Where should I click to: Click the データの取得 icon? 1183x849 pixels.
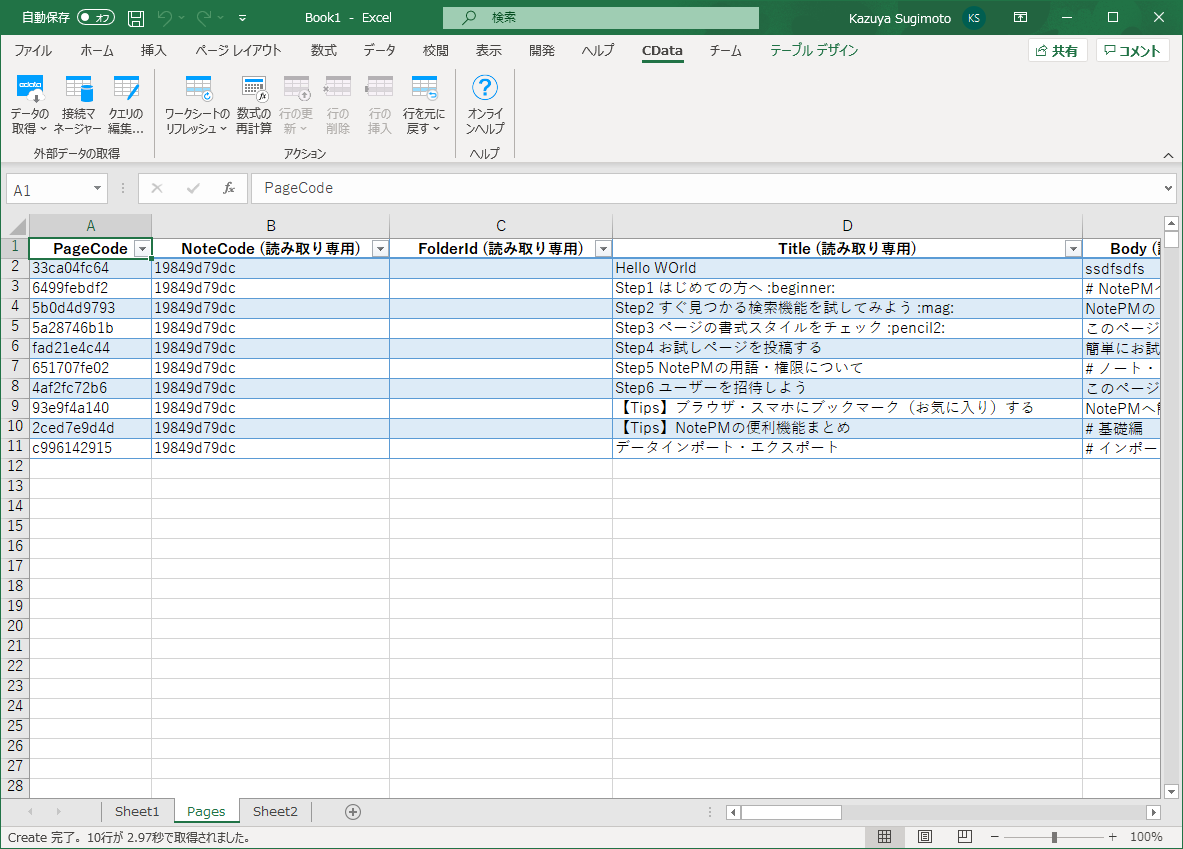click(x=30, y=89)
